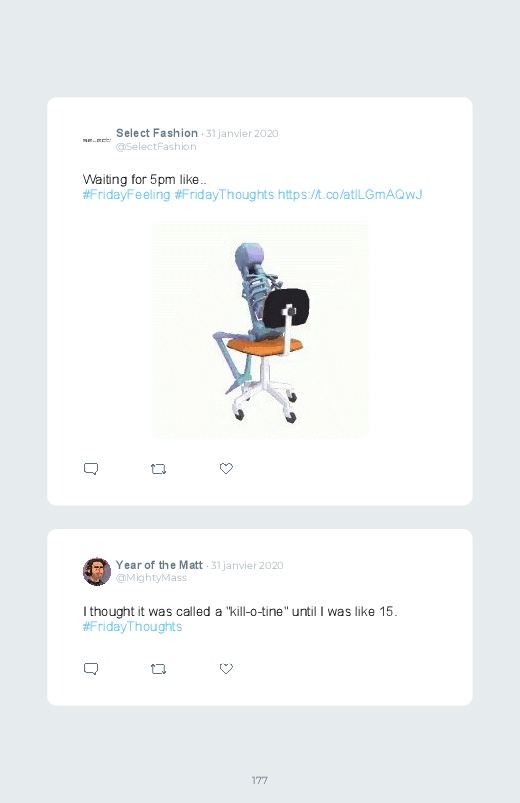Click the @SelectFashion handle
Image resolution: width=520 pixels, height=803 pixels.
(x=156, y=146)
